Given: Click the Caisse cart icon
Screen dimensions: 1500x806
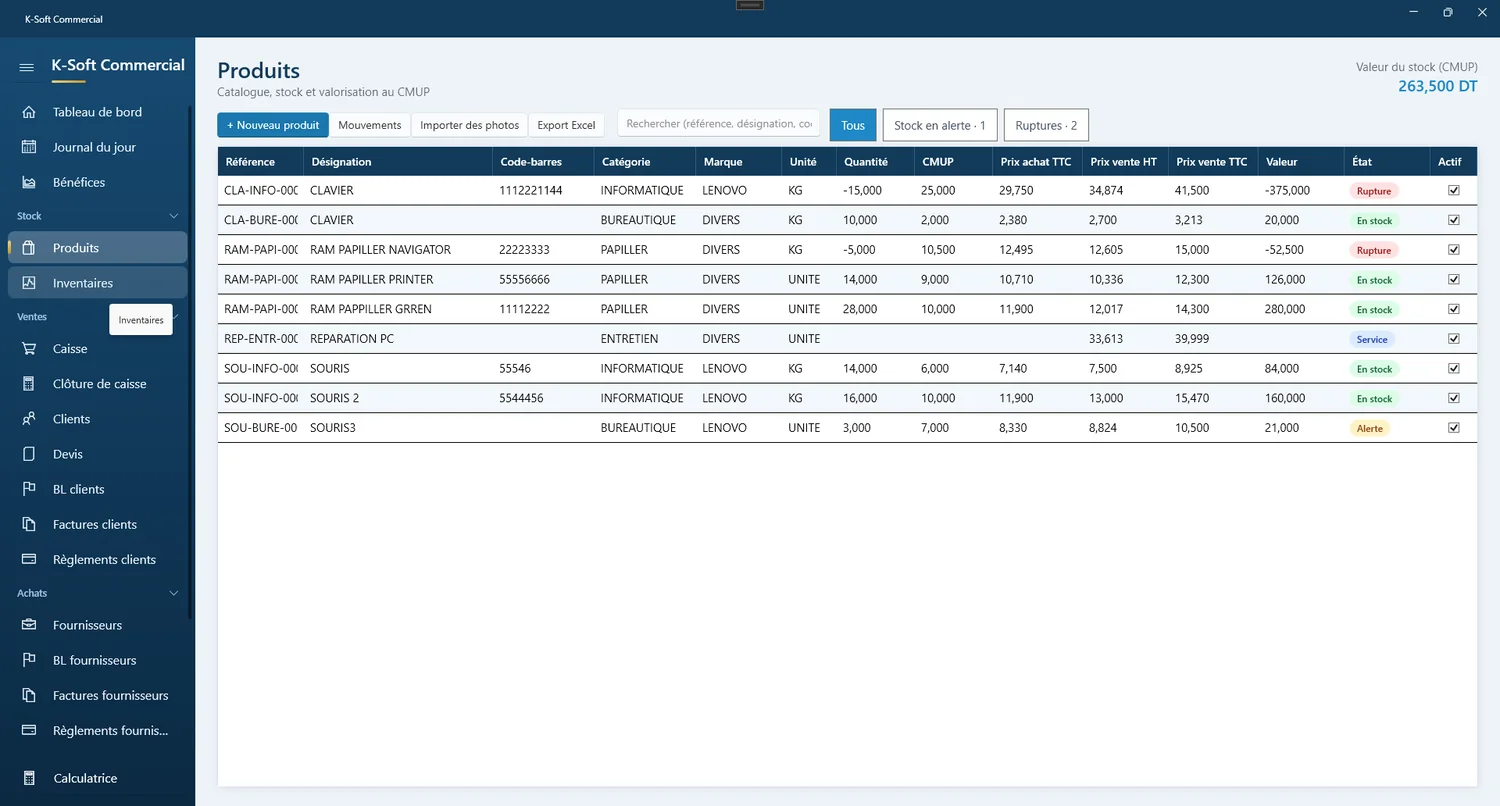Looking at the screenshot, I should (x=29, y=349).
